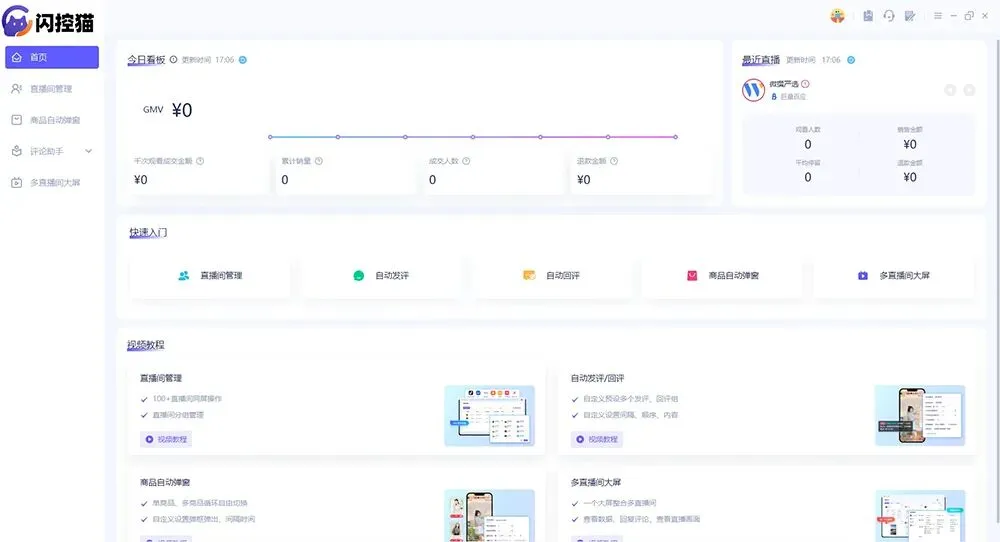Play 视频教程 under 直播间管理

166,439
